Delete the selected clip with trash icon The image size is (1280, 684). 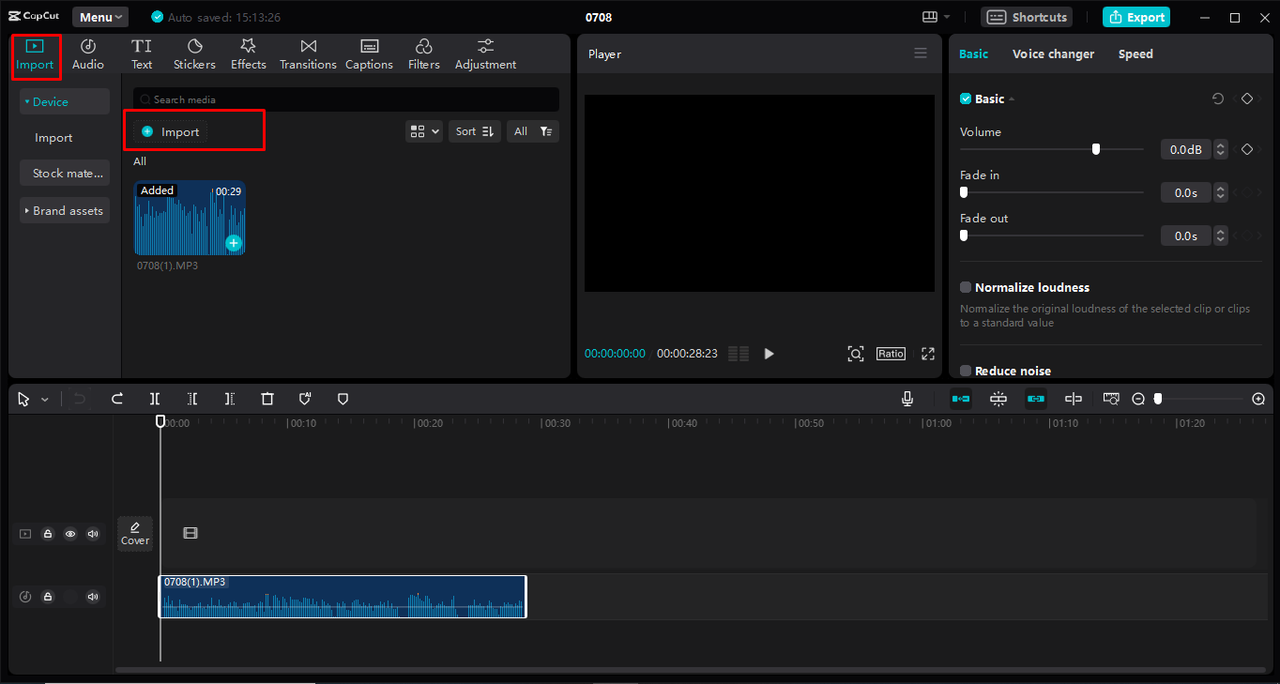[x=267, y=399]
